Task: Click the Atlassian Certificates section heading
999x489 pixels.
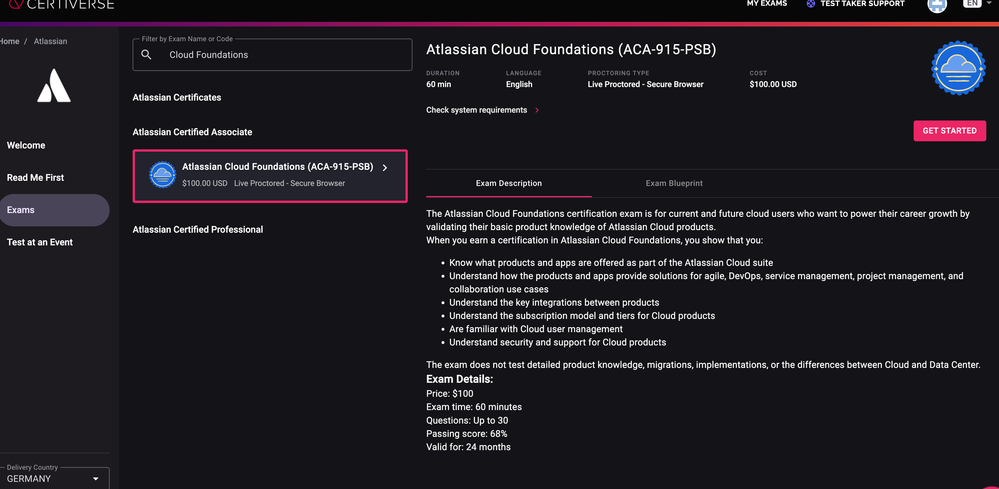Action: pos(176,98)
